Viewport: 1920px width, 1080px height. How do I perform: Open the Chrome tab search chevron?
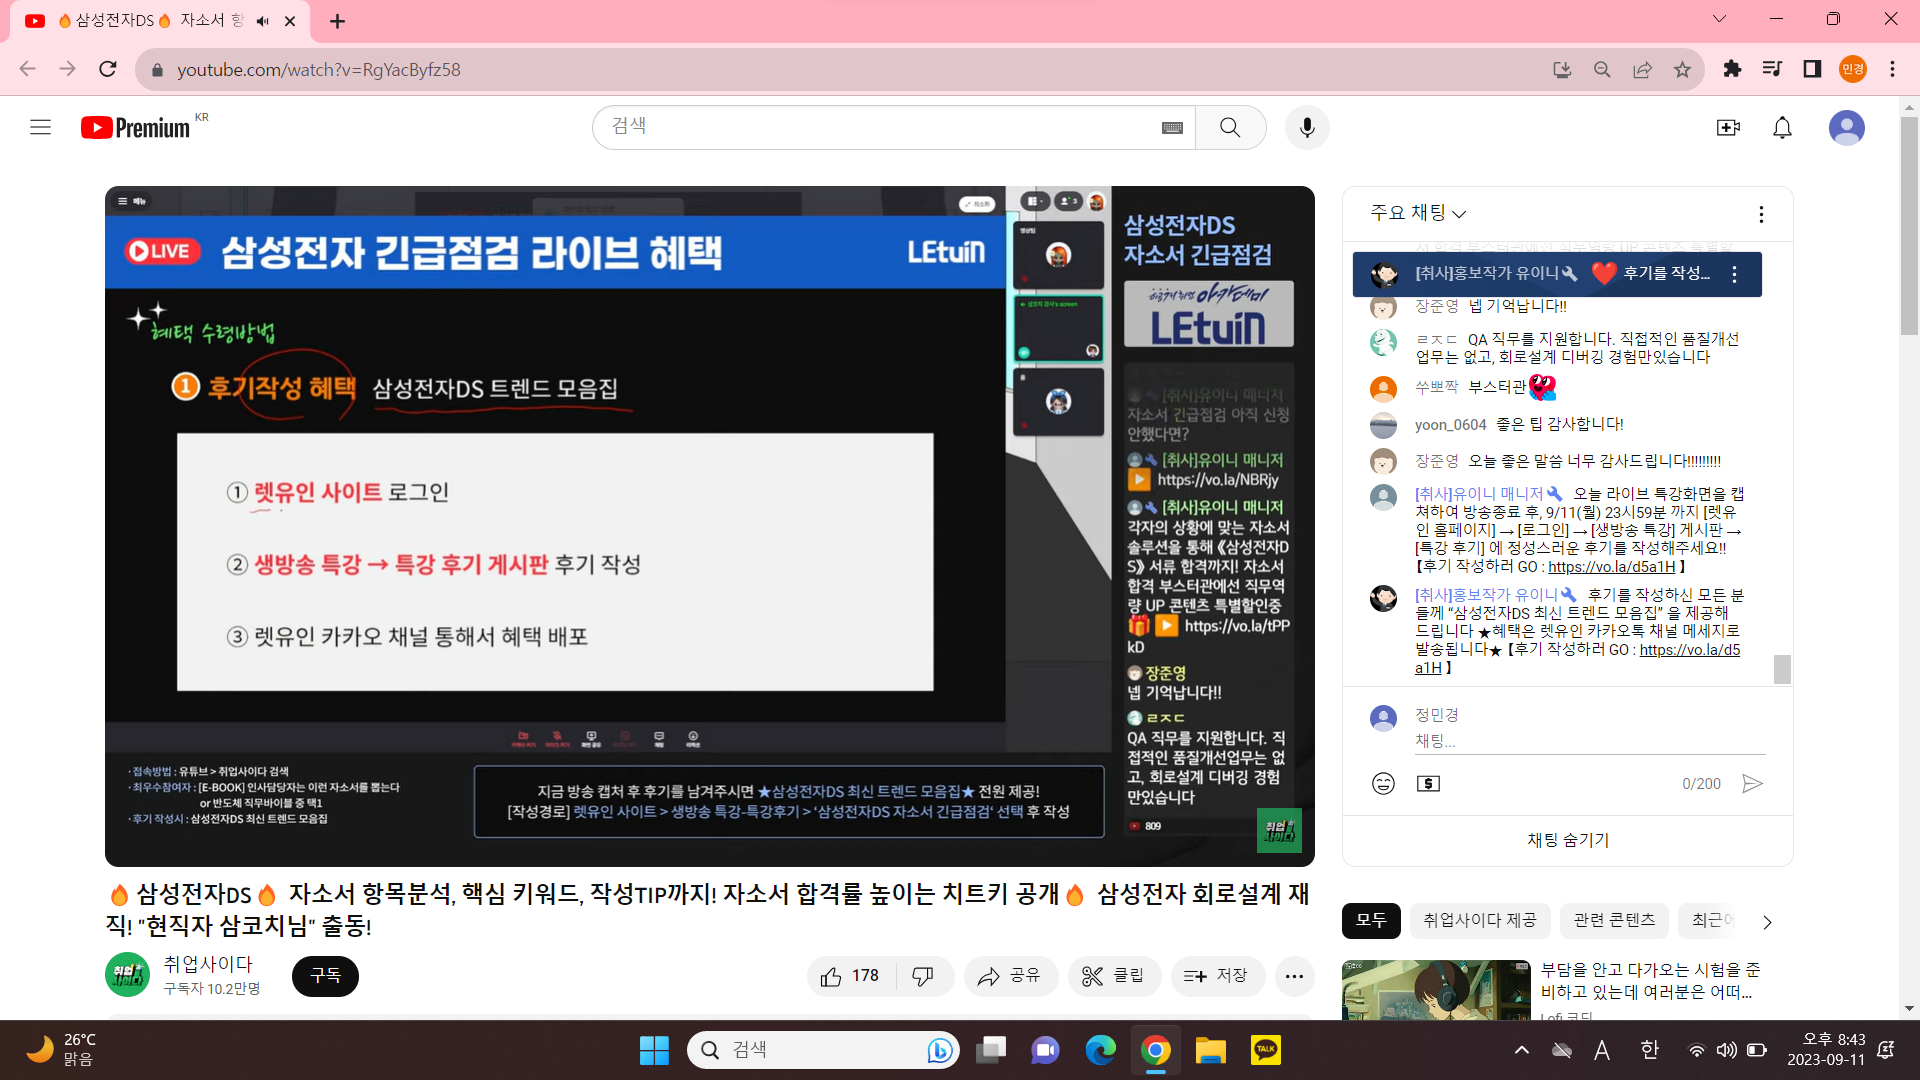1719,19
